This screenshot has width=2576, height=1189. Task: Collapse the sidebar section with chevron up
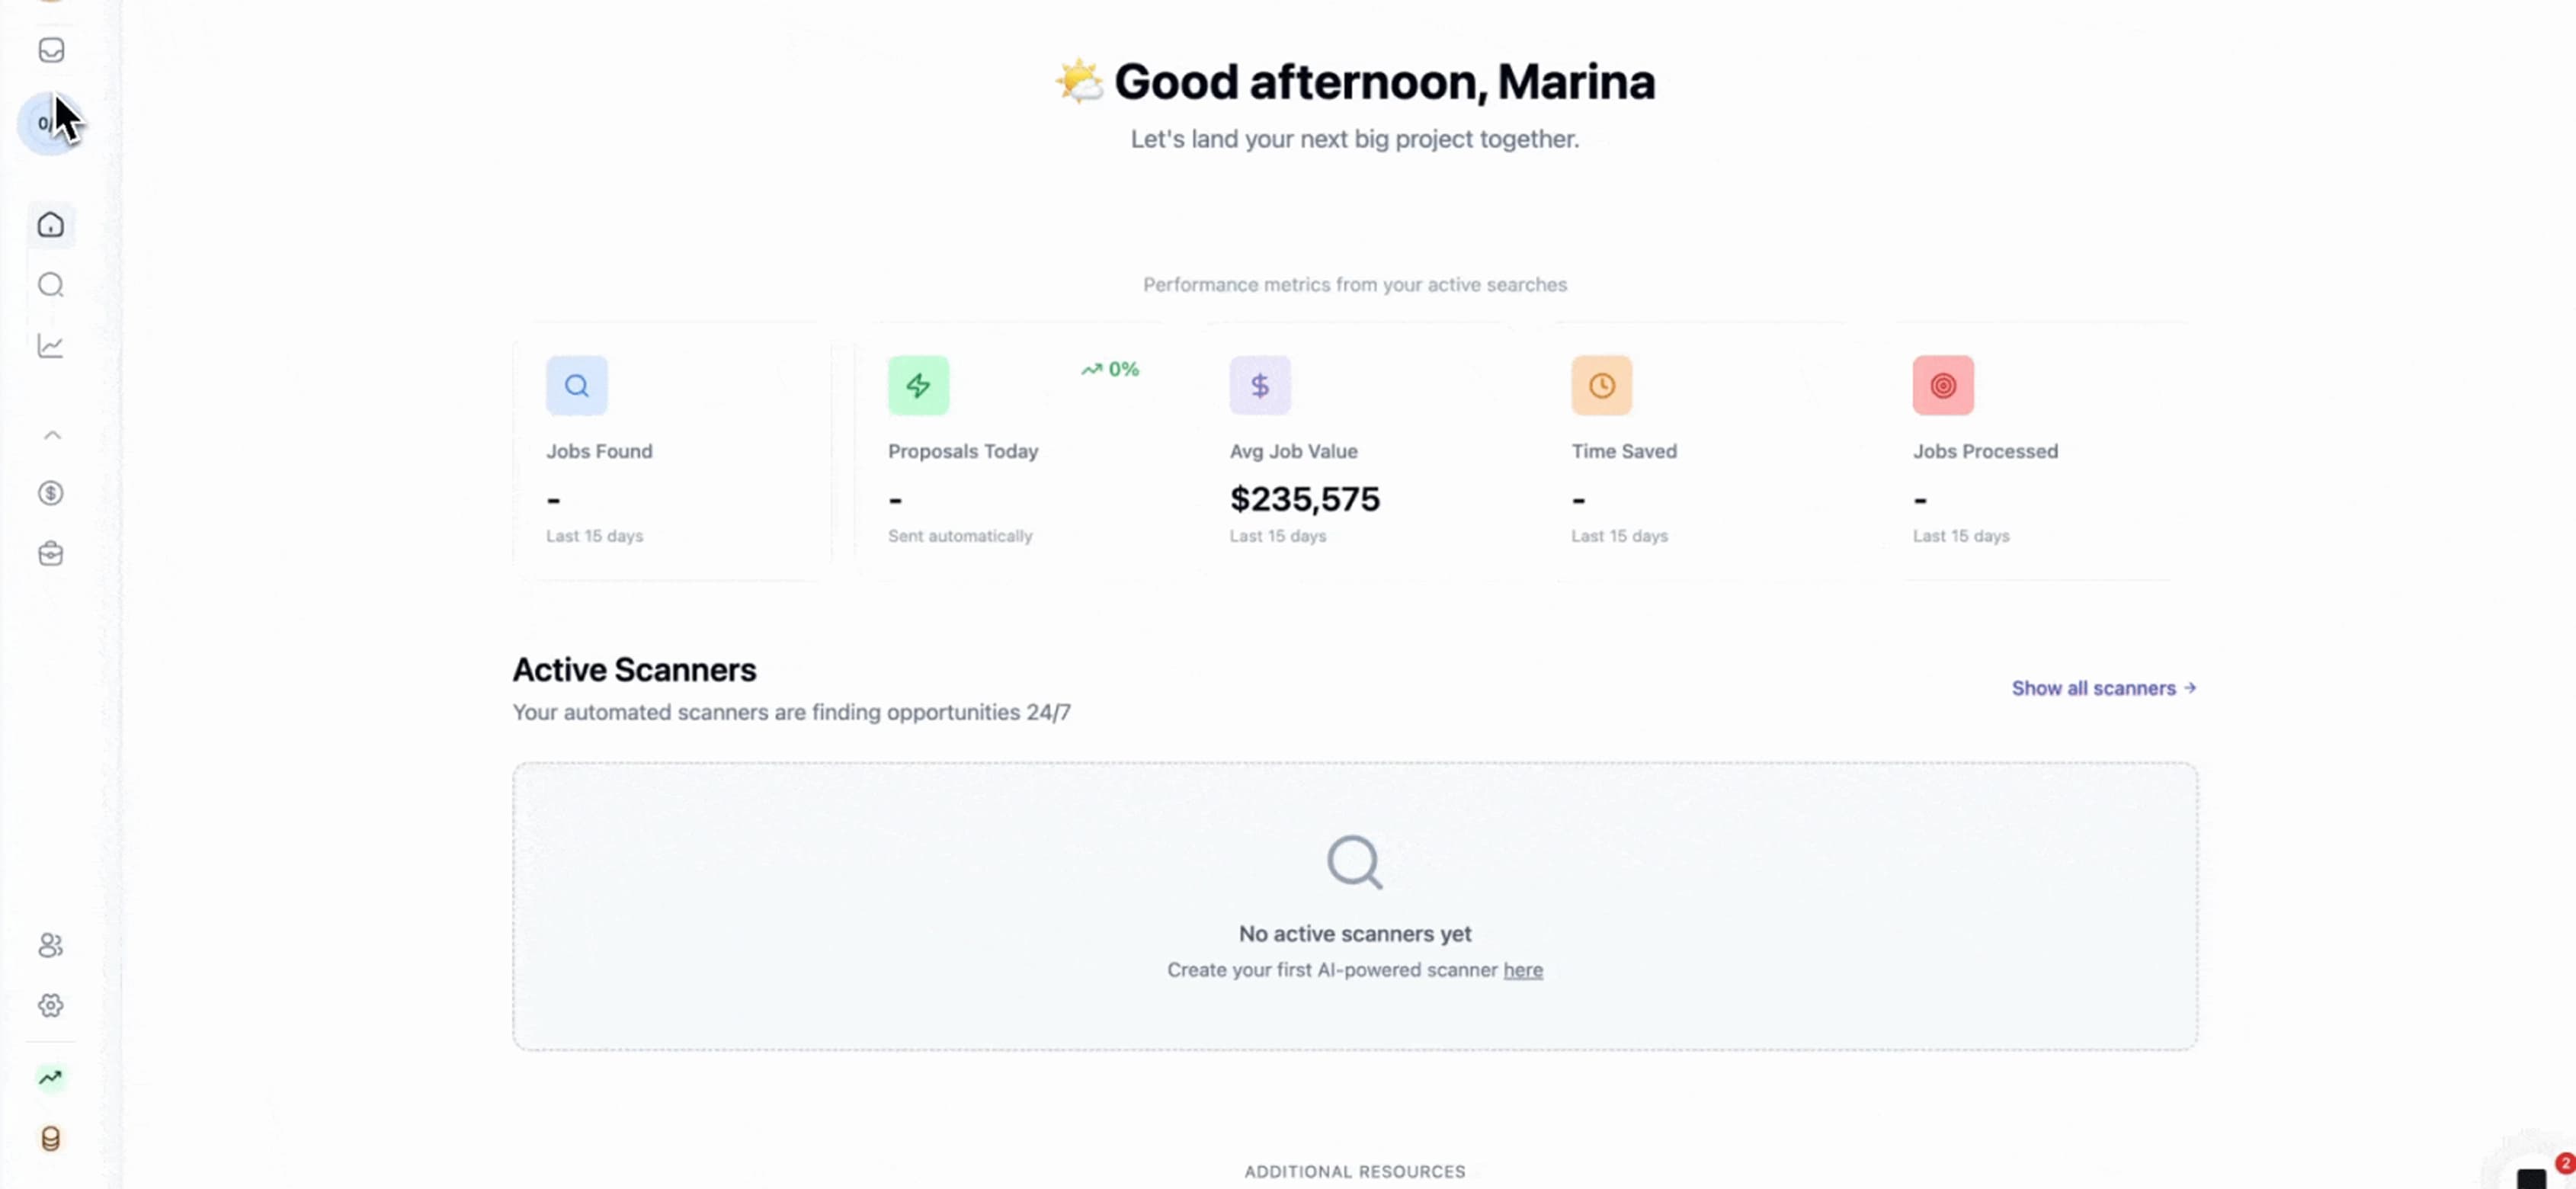tap(52, 435)
